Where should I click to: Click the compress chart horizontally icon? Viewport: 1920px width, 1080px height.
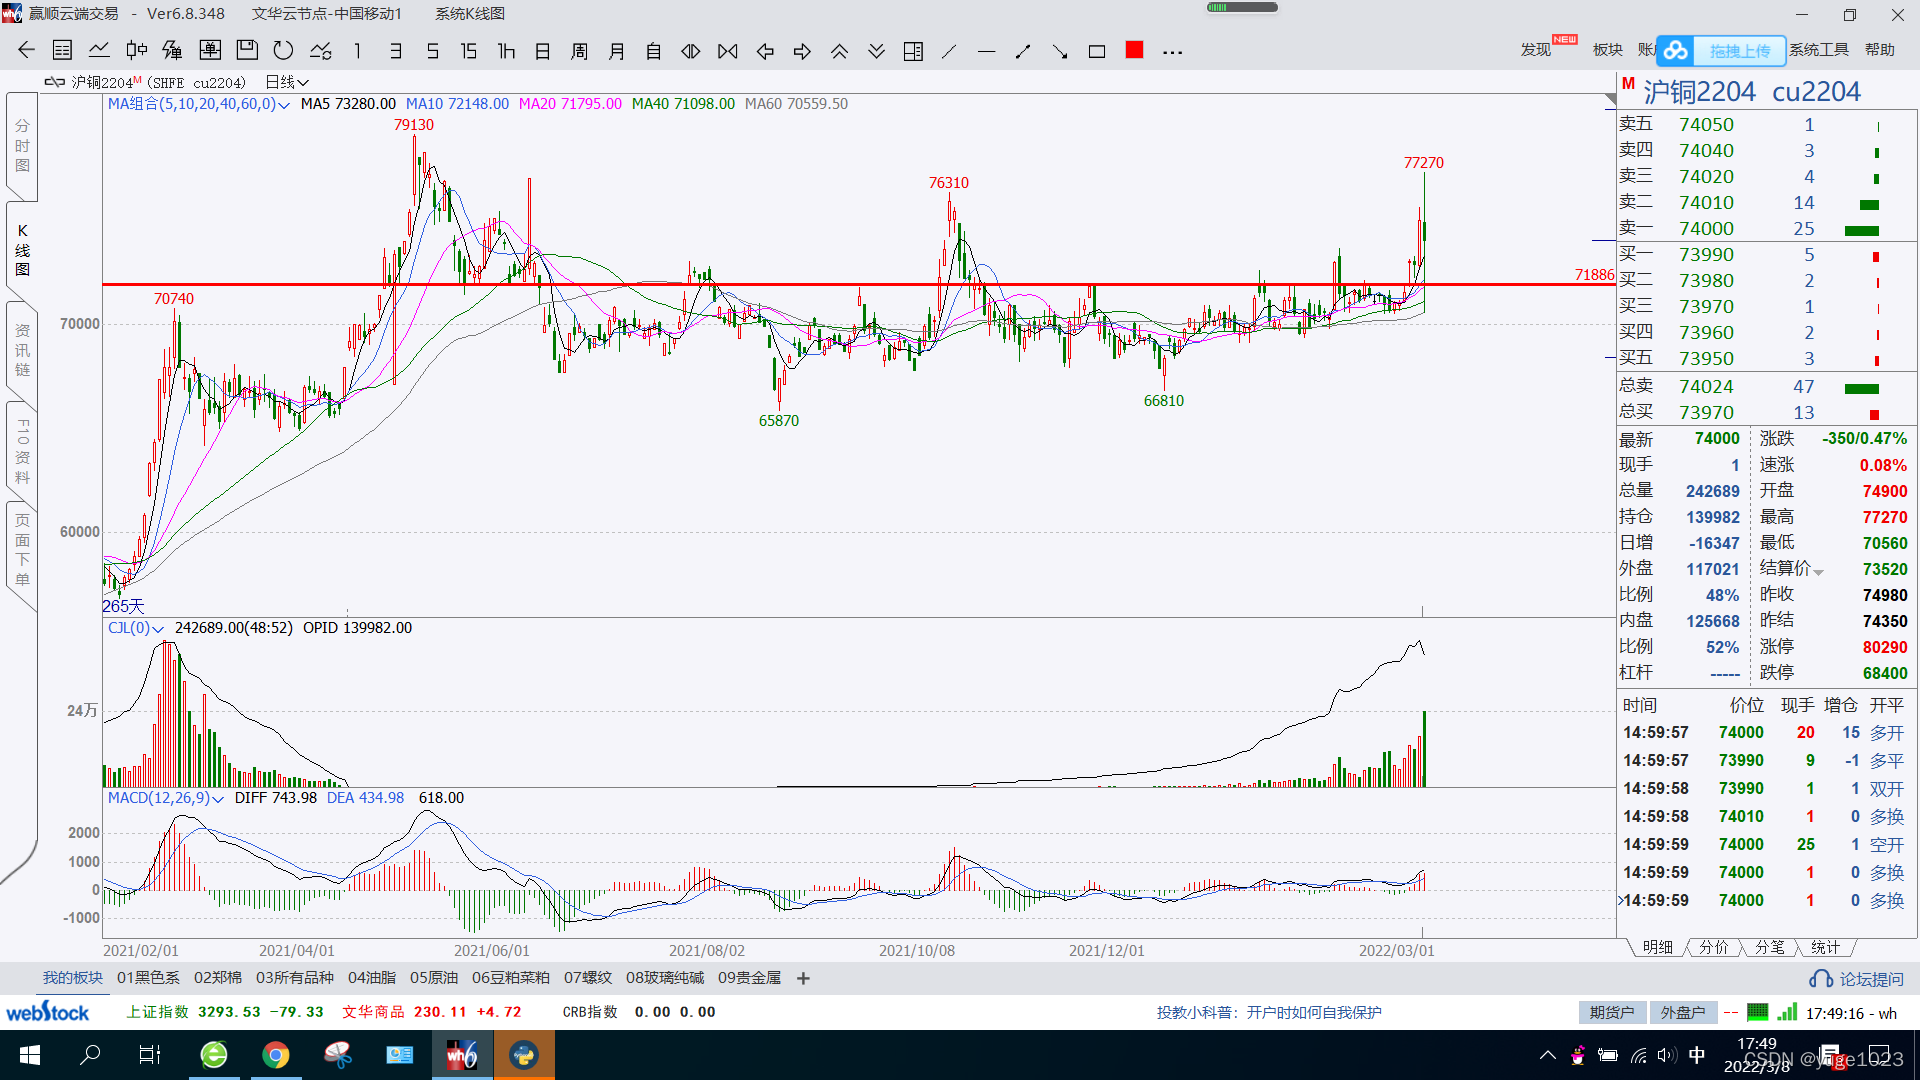coord(728,51)
